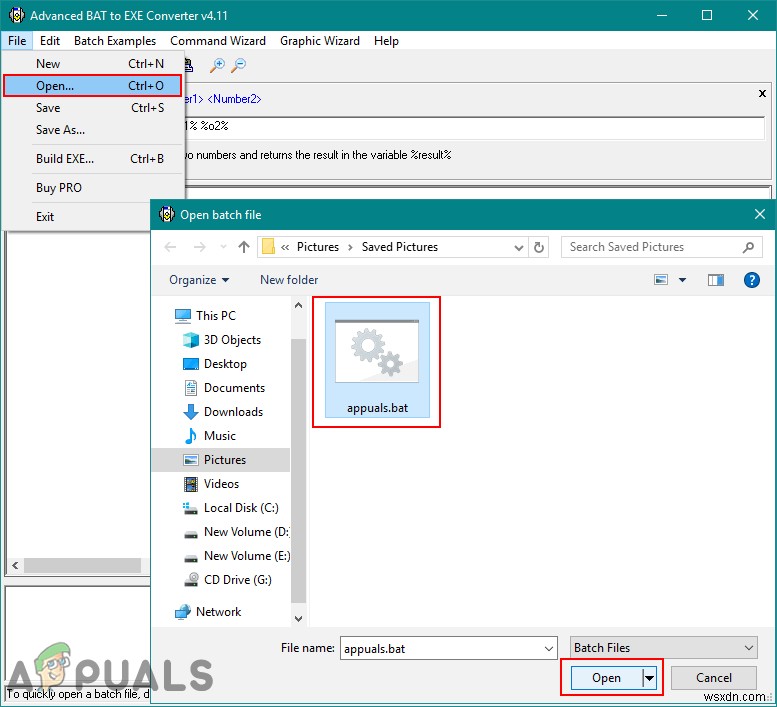The width and height of the screenshot is (777, 707).
Task: Go back in the file dialog
Action: tap(170, 247)
